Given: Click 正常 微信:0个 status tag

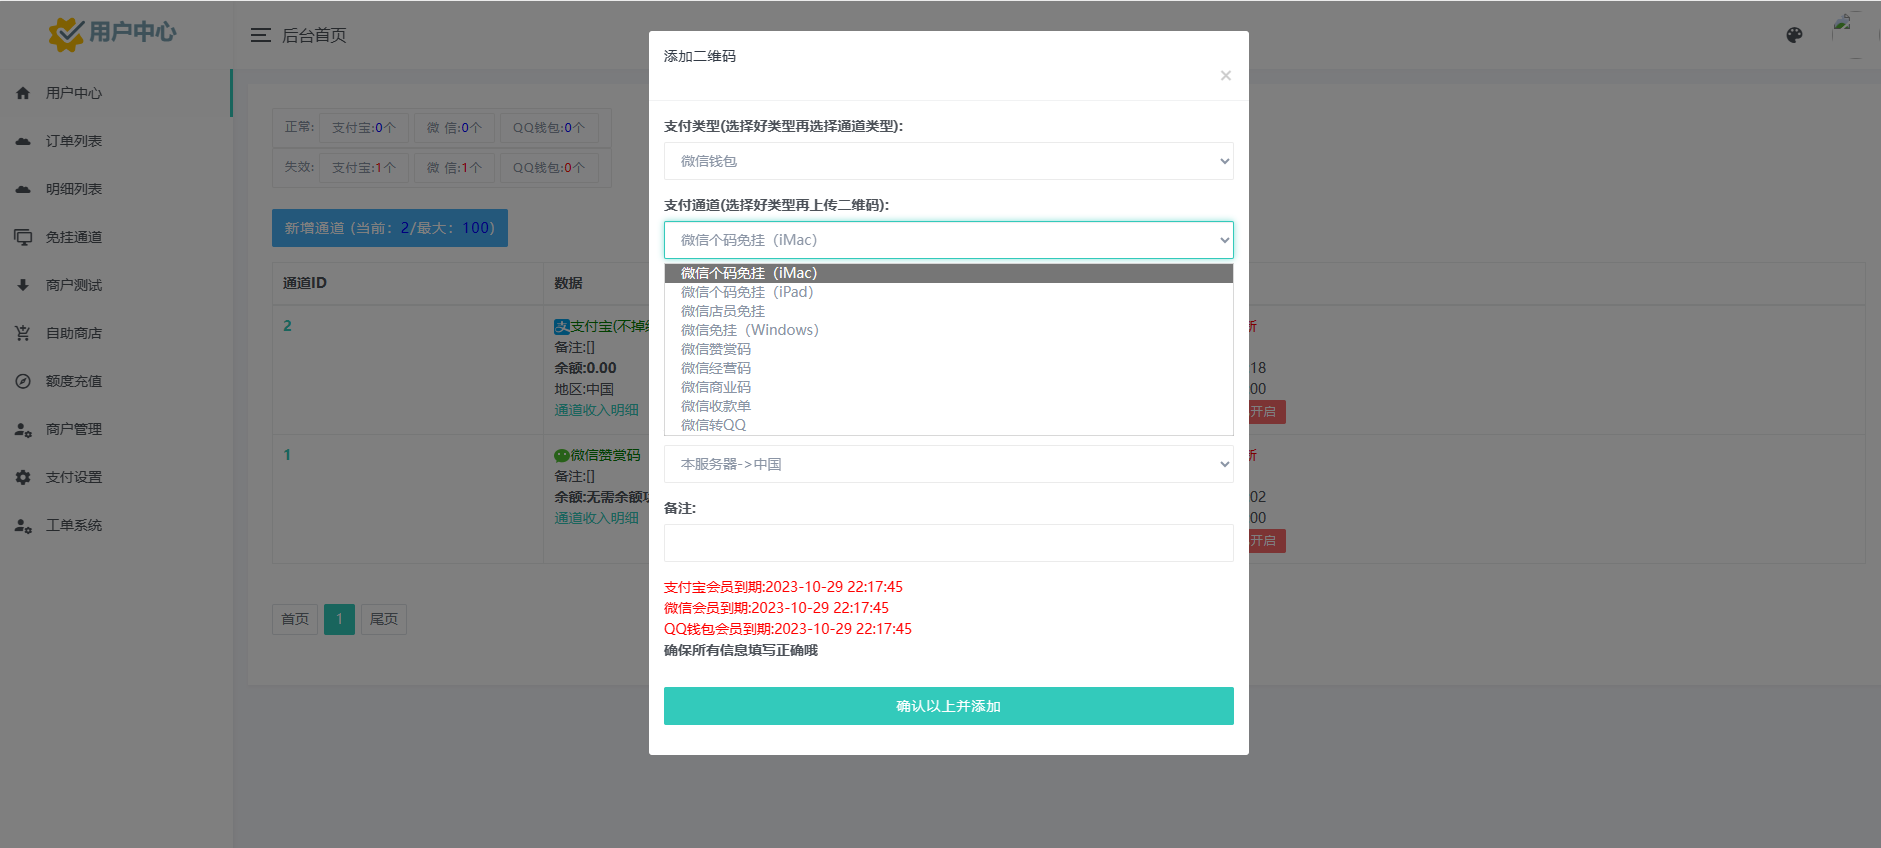Looking at the screenshot, I should pyautogui.click(x=454, y=128).
